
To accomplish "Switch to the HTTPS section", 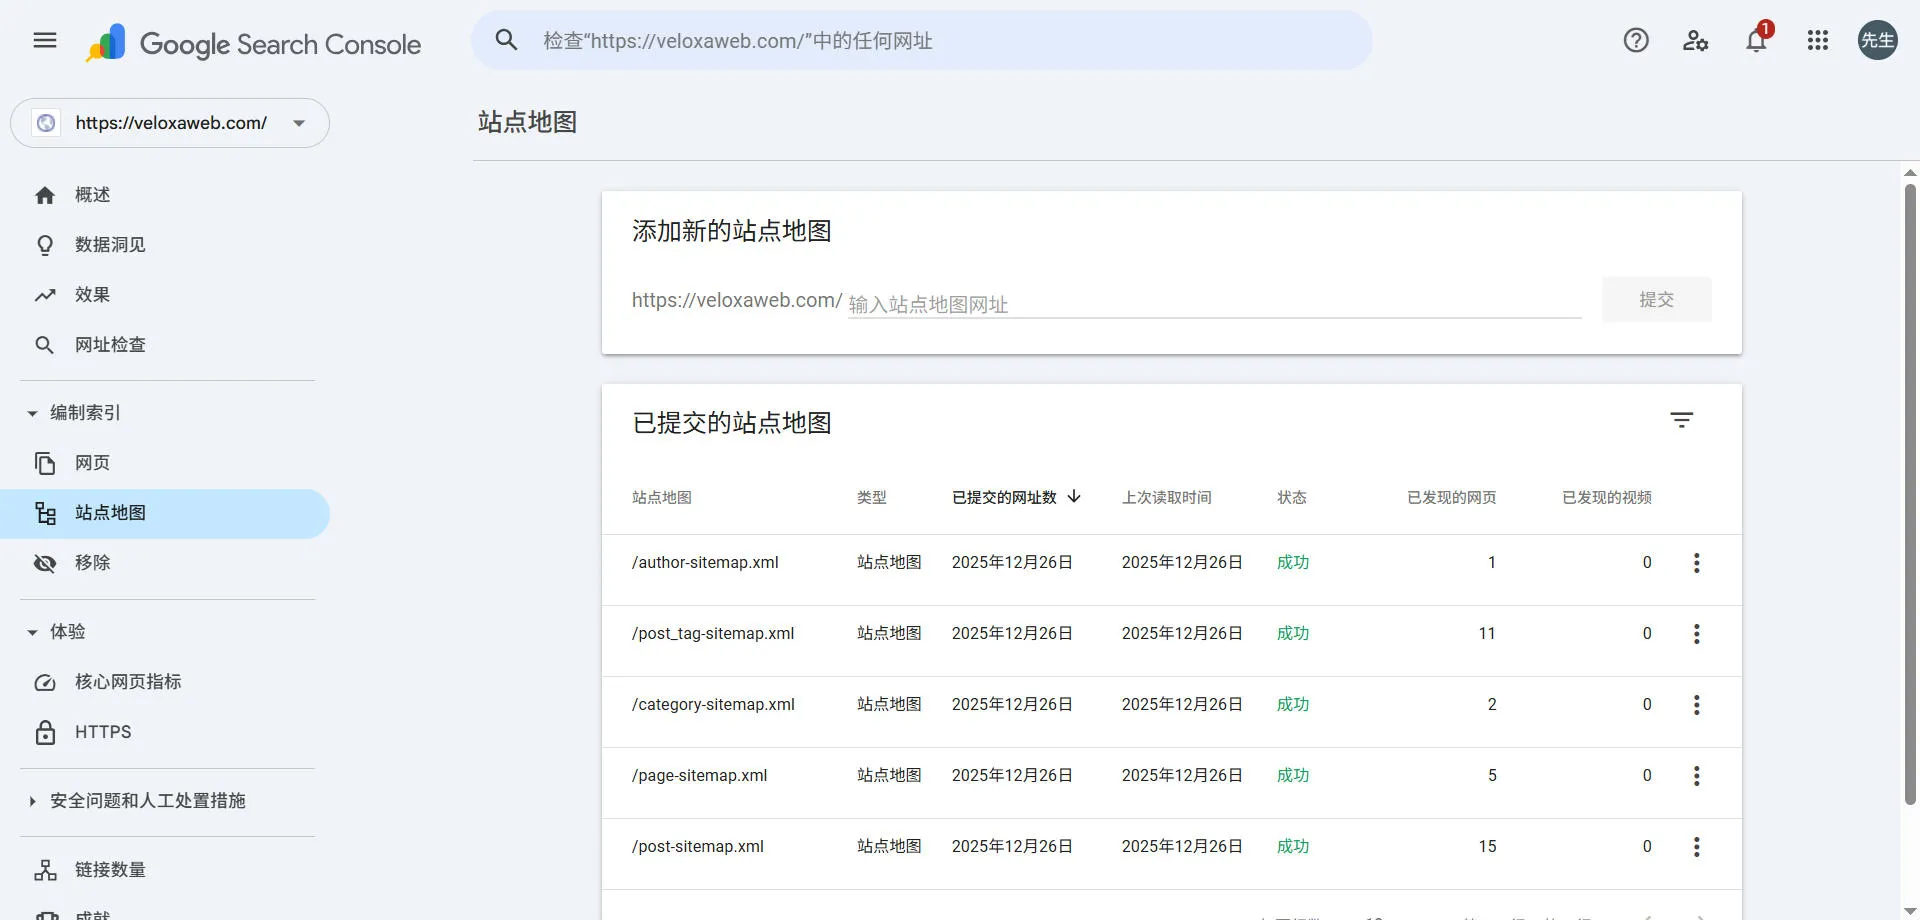I will tap(102, 731).
